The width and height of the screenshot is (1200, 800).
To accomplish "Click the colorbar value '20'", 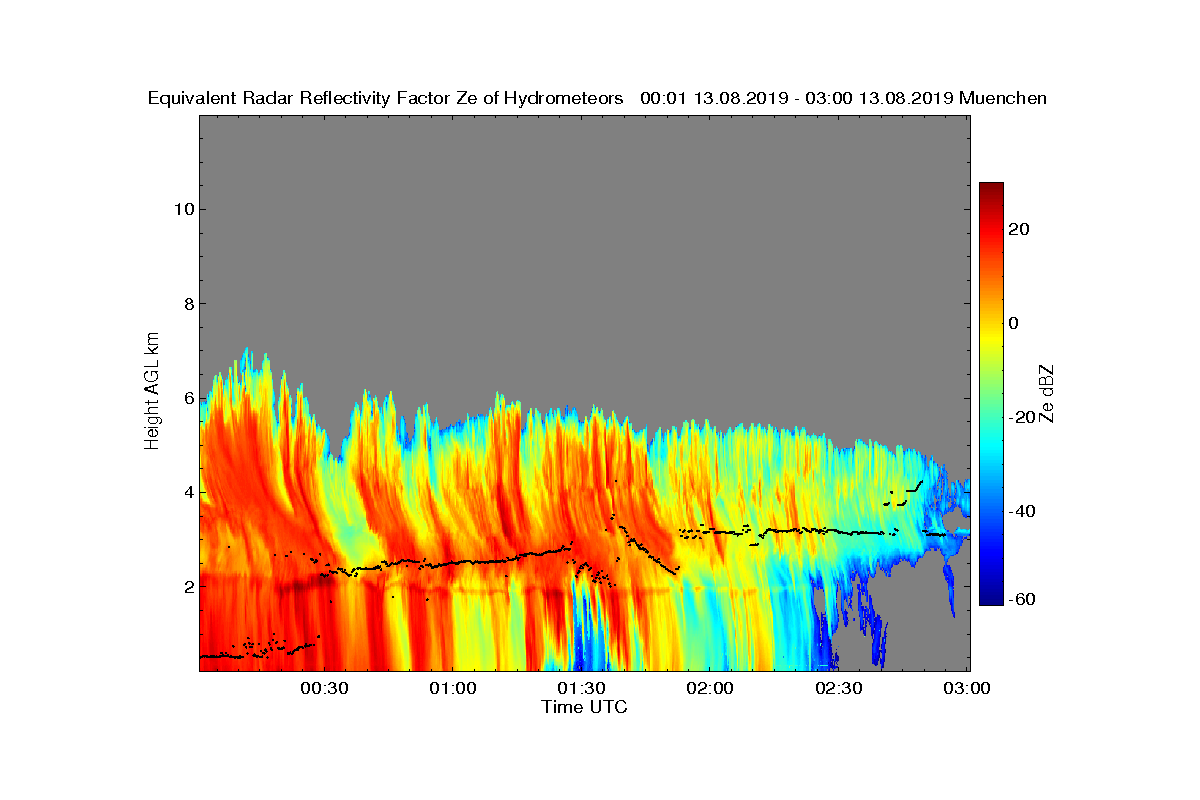I will (1020, 229).
